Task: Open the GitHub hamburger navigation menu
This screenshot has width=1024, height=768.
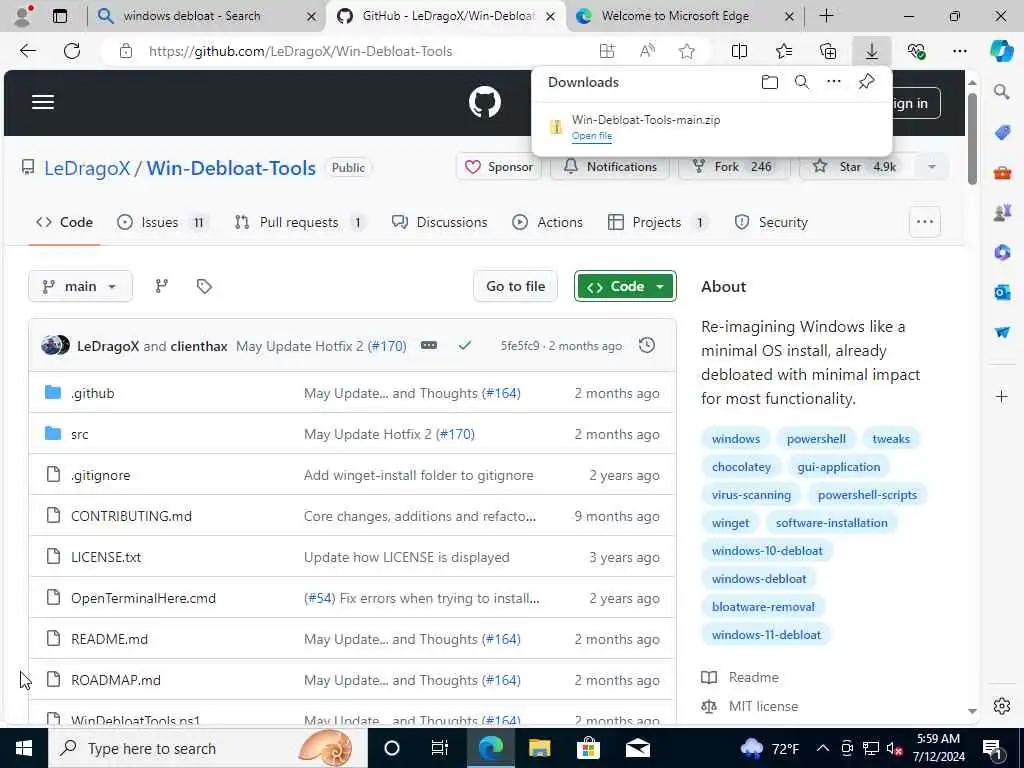Action: pos(43,103)
